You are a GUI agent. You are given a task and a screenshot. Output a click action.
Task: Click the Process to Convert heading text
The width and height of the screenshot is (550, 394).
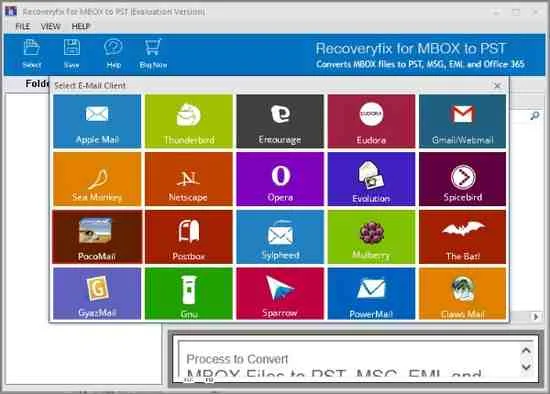click(x=237, y=359)
